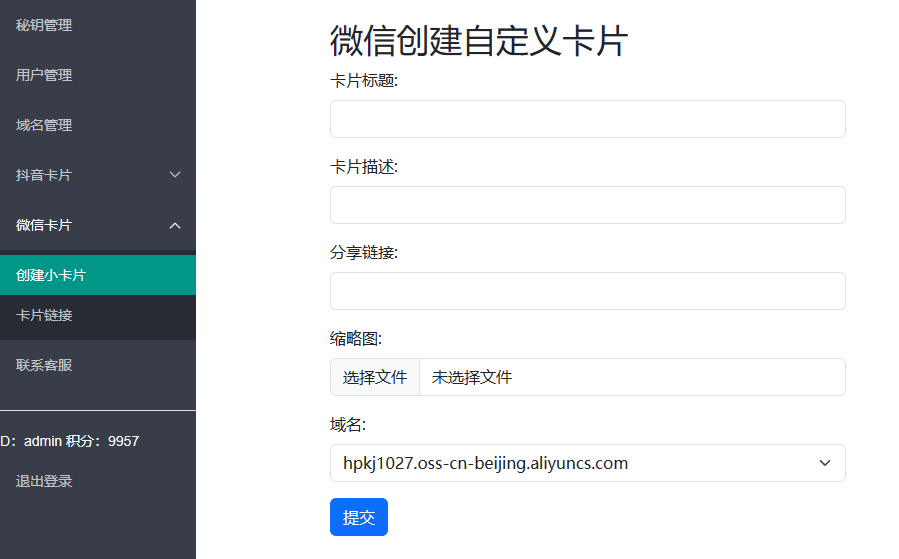Open 域名管理 in the sidebar
This screenshot has width=899, height=559.
coord(44,125)
